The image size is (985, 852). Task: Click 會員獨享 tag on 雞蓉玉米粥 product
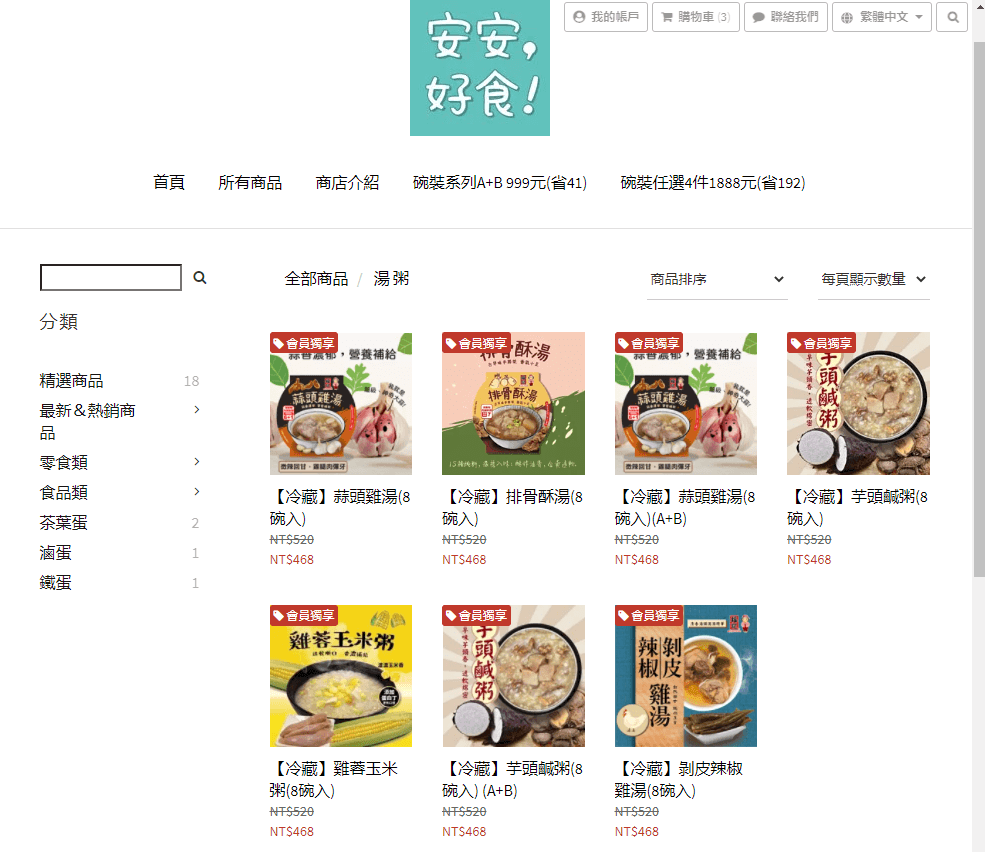point(304,616)
